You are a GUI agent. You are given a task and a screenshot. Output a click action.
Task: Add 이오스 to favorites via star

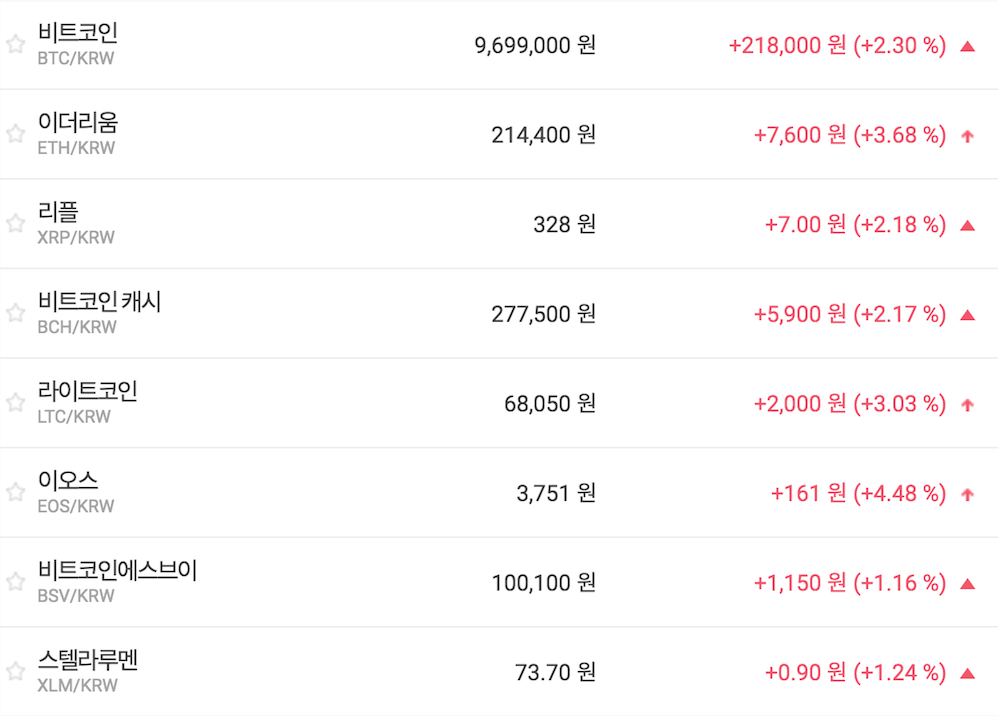pyautogui.click(x=15, y=492)
